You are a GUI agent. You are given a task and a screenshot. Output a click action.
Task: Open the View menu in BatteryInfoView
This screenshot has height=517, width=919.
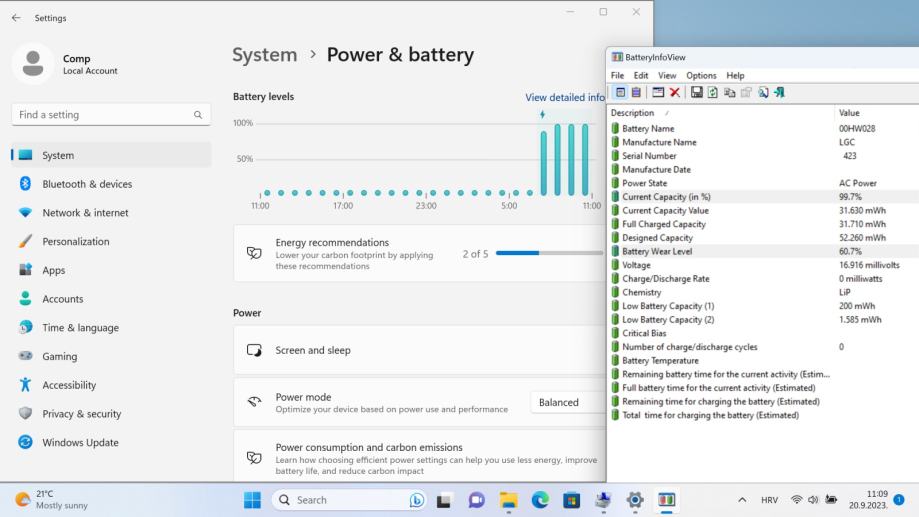tap(667, 76)
